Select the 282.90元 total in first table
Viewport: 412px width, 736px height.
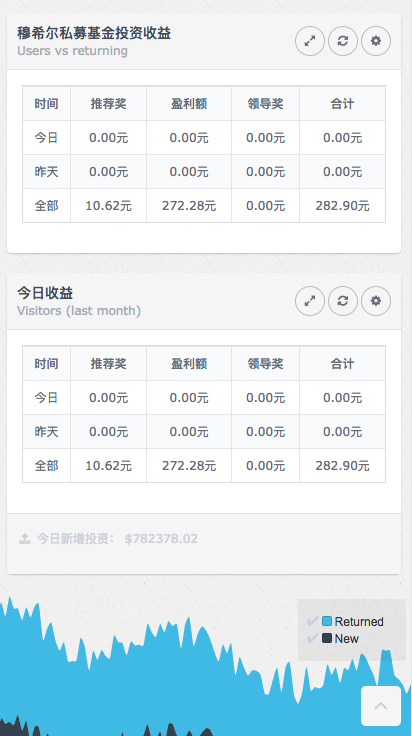[x=343, y=206]
